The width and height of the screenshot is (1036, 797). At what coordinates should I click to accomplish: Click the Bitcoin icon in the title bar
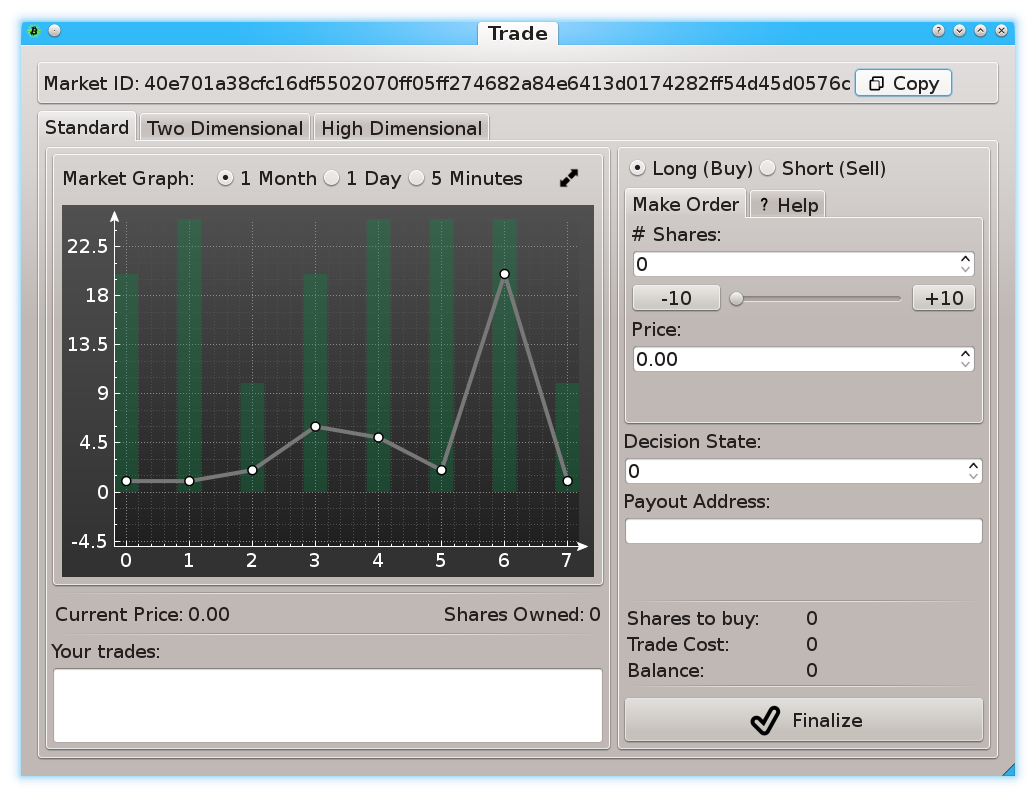coord(33,31)
